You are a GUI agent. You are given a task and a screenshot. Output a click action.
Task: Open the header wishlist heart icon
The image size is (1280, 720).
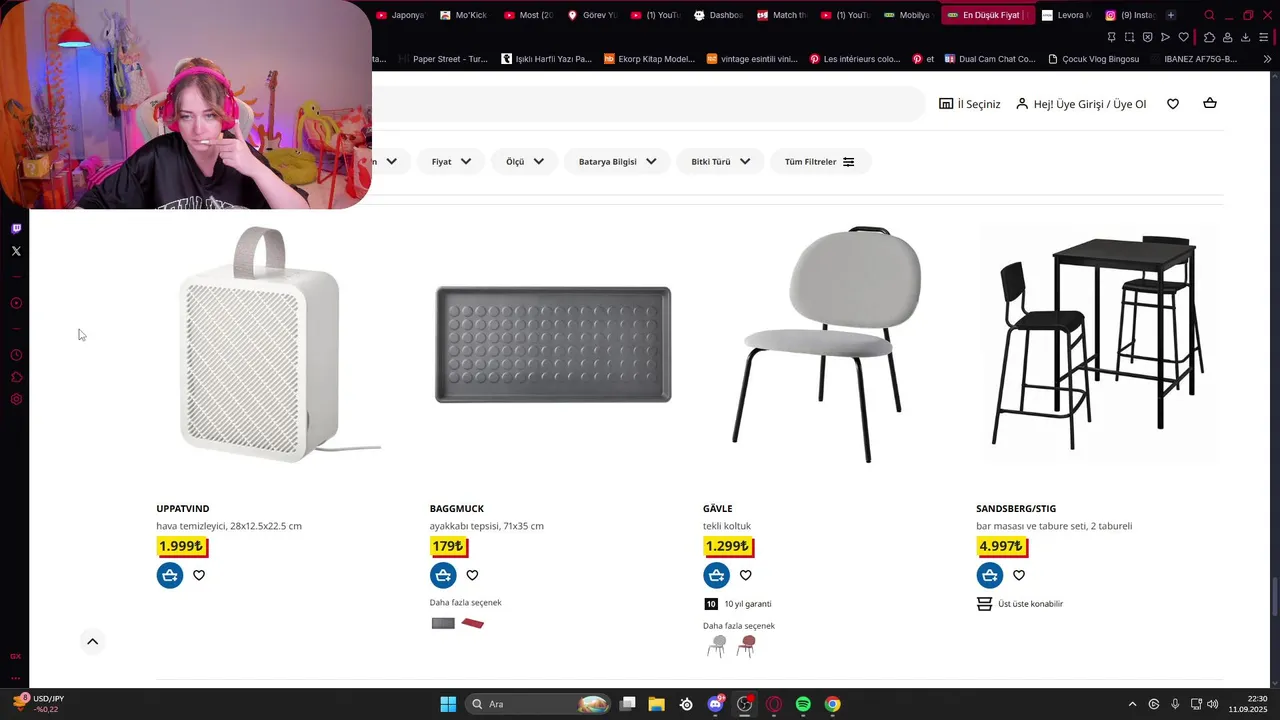1173,104
